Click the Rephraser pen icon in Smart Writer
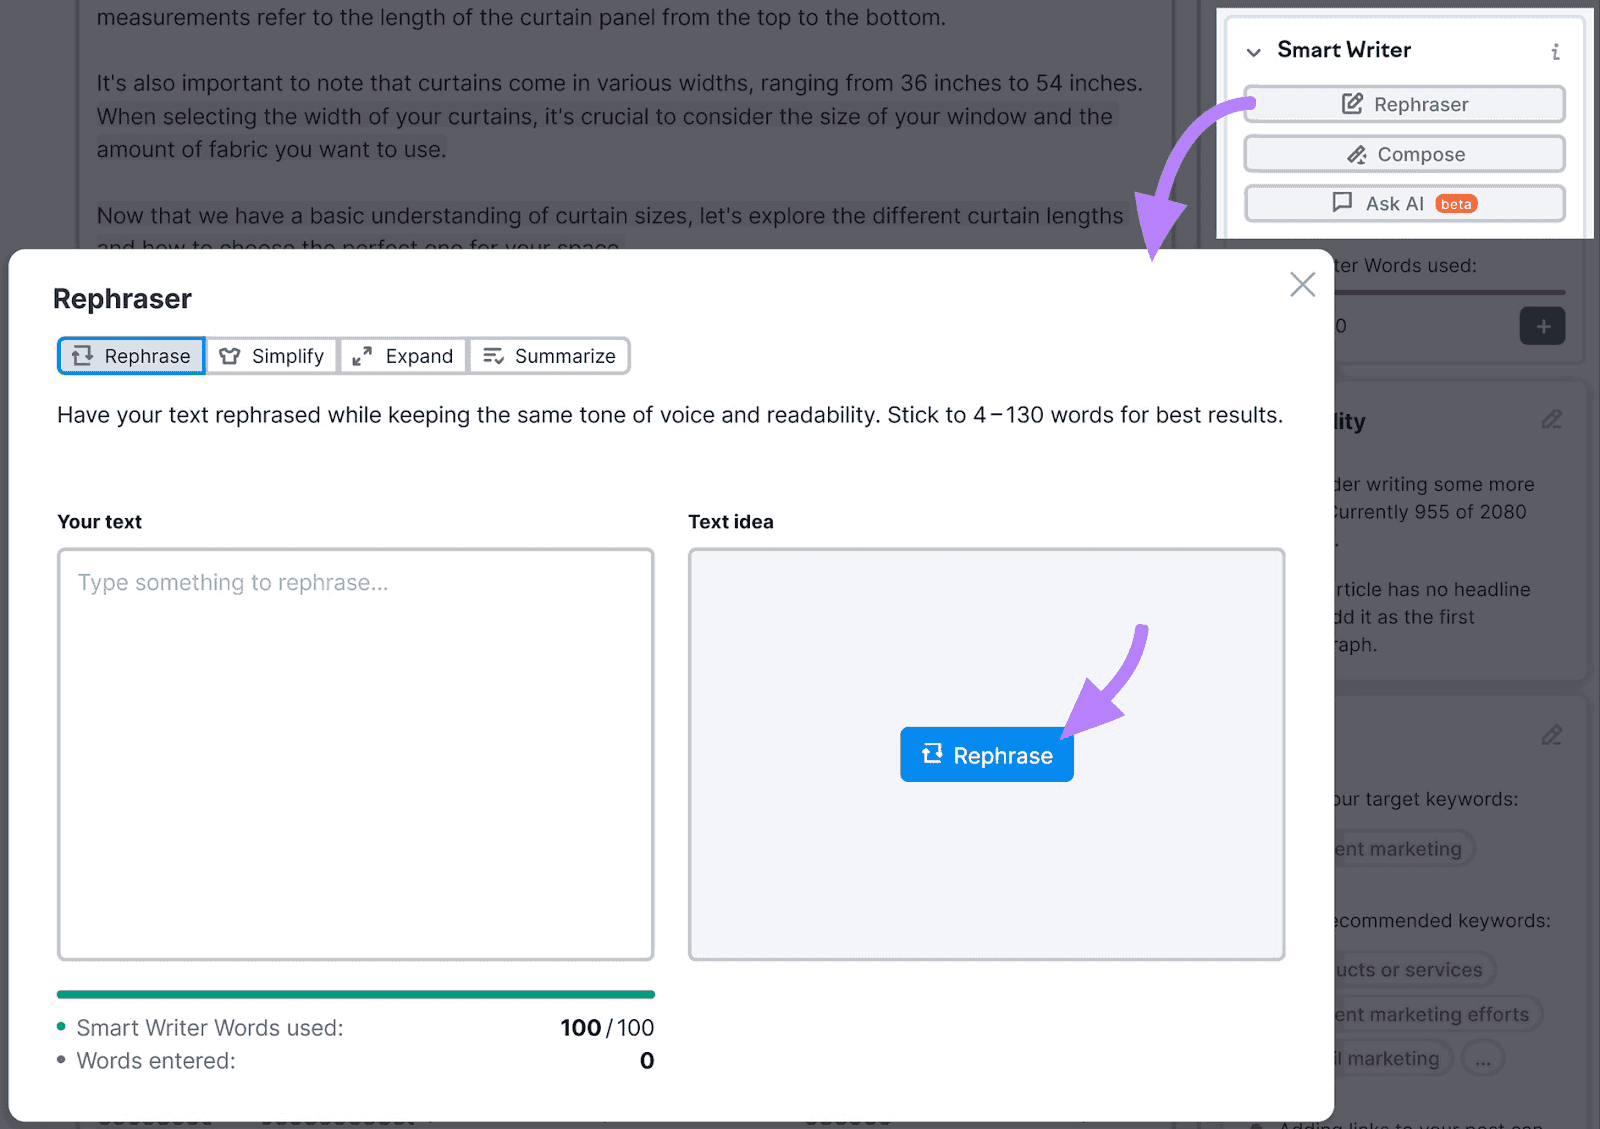This screenshot has height=1129, width=1600. [x=1353, y=103]
